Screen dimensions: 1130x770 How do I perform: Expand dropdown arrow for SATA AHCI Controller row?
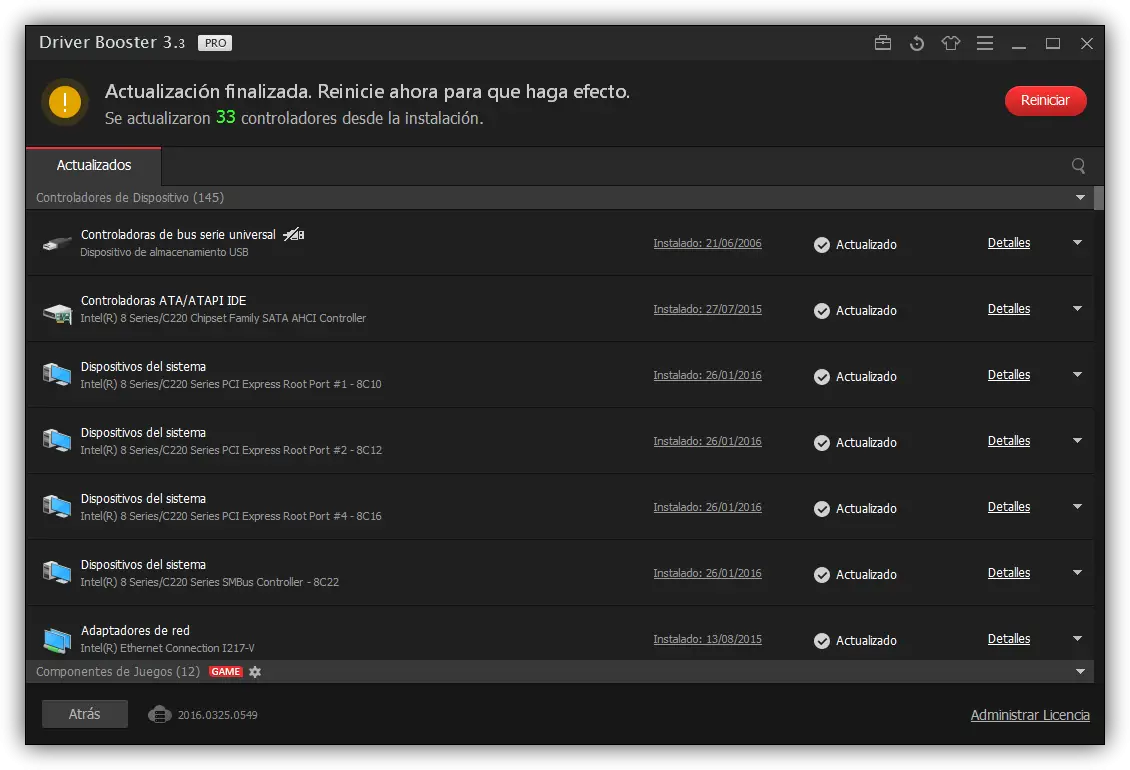[x=1077, y=309]
